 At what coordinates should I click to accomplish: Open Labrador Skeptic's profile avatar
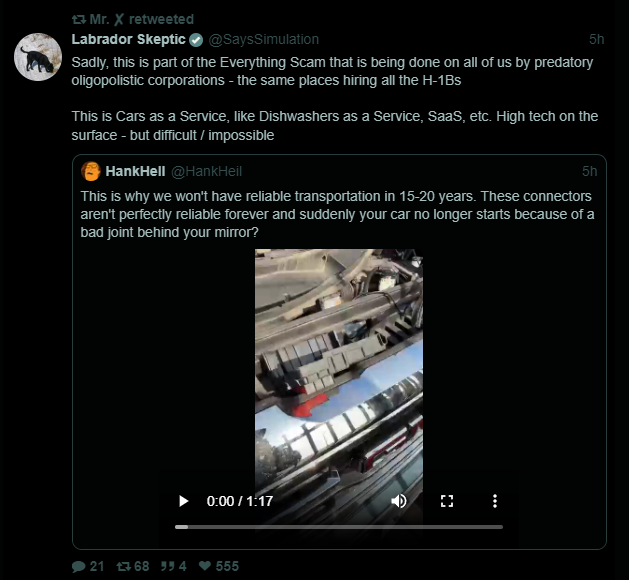pyautogui.click(x=38, y=57)
